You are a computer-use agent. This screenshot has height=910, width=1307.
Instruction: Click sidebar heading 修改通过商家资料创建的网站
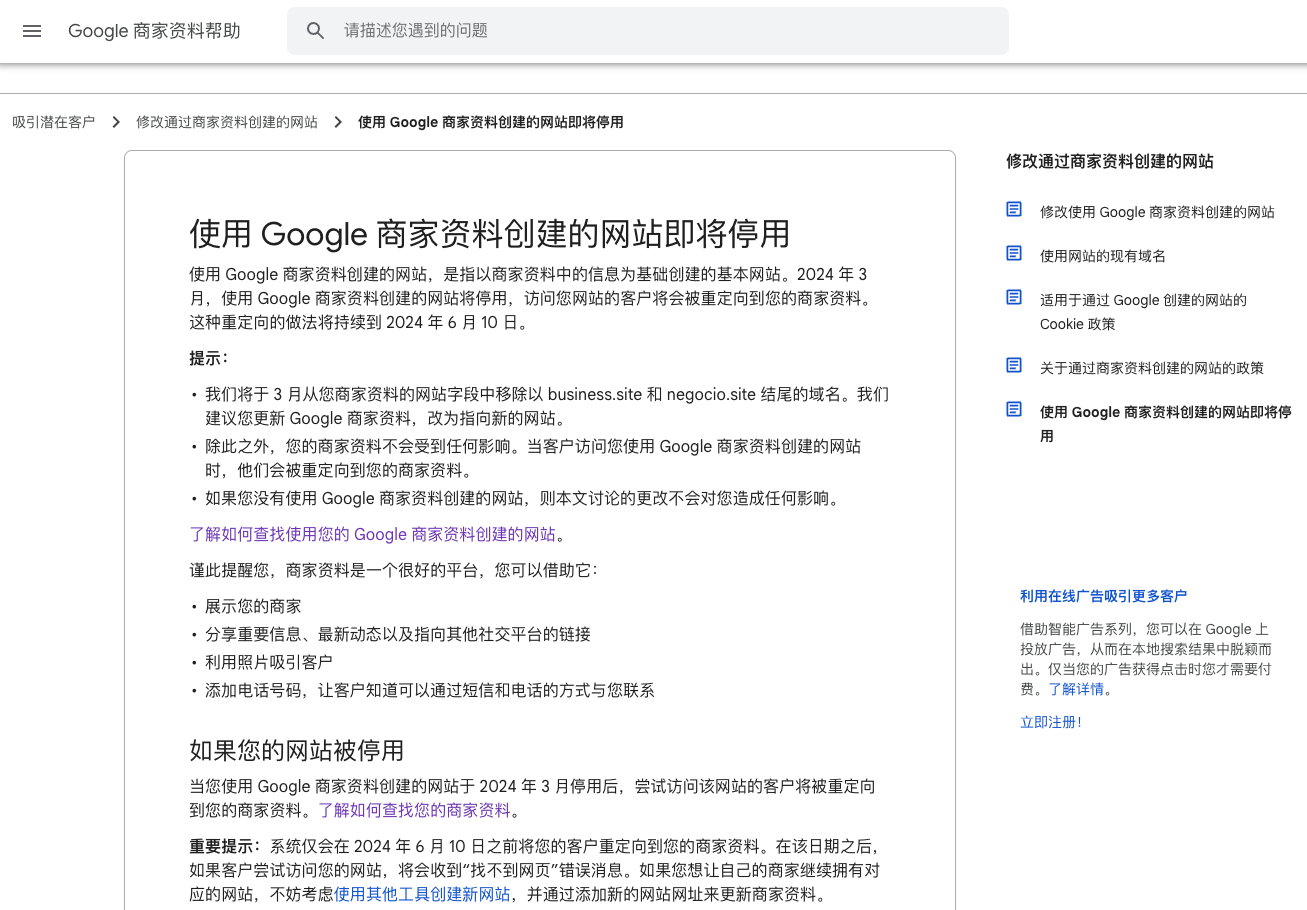tap(1110, 161)
